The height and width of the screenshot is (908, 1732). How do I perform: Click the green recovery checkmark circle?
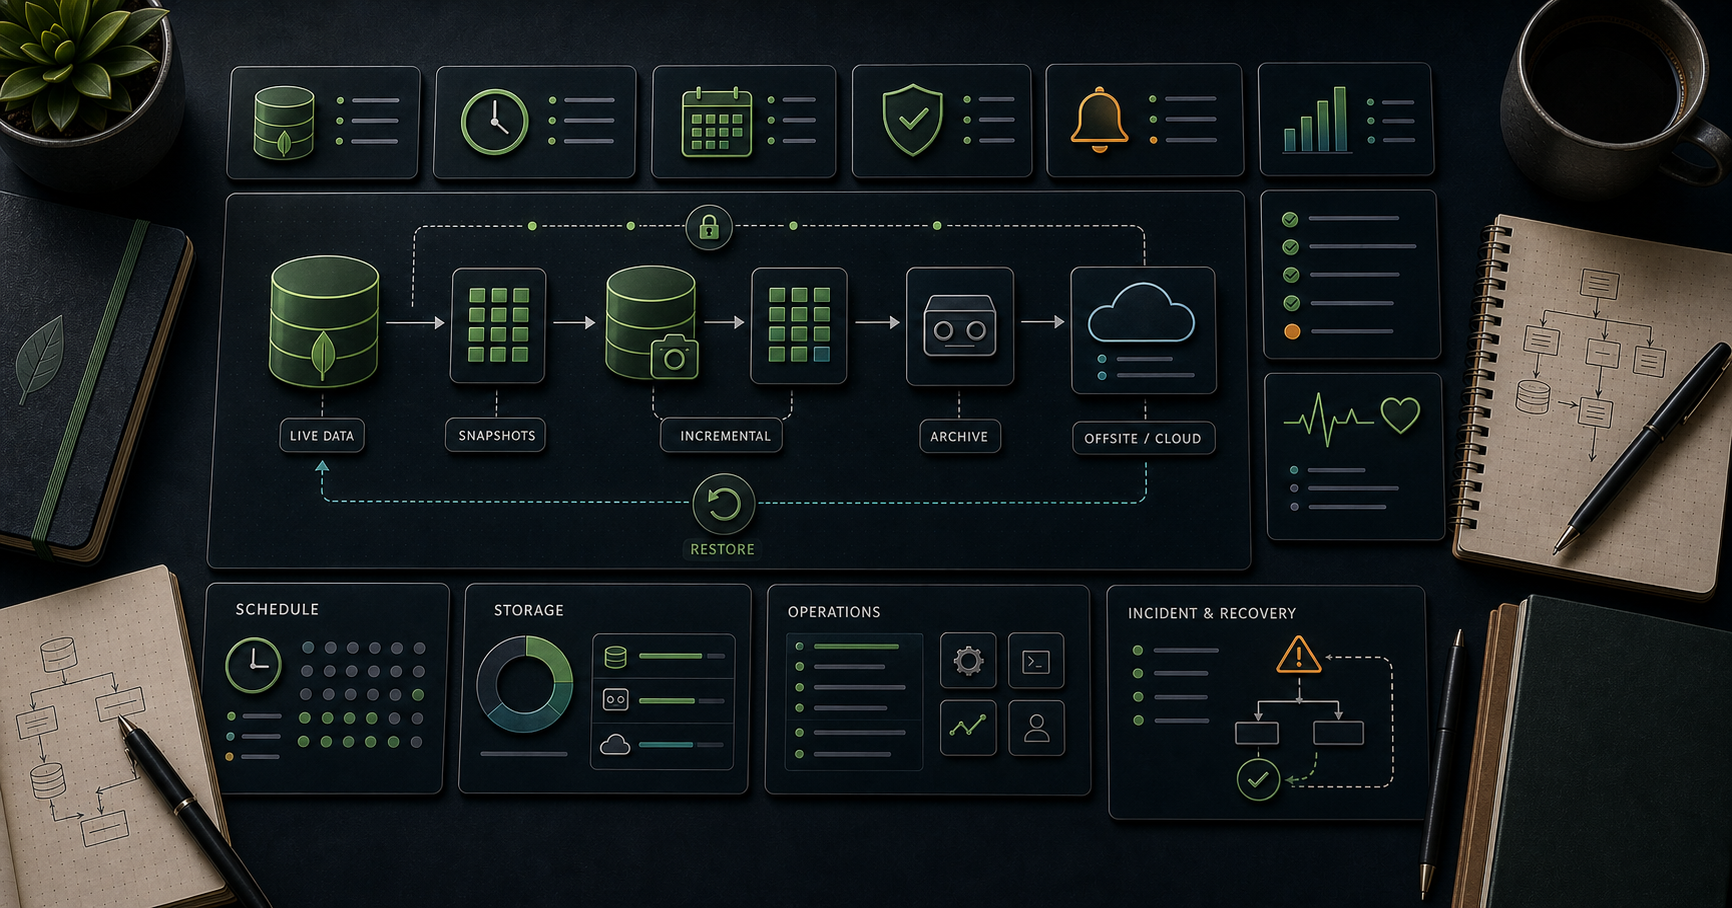1258,779
